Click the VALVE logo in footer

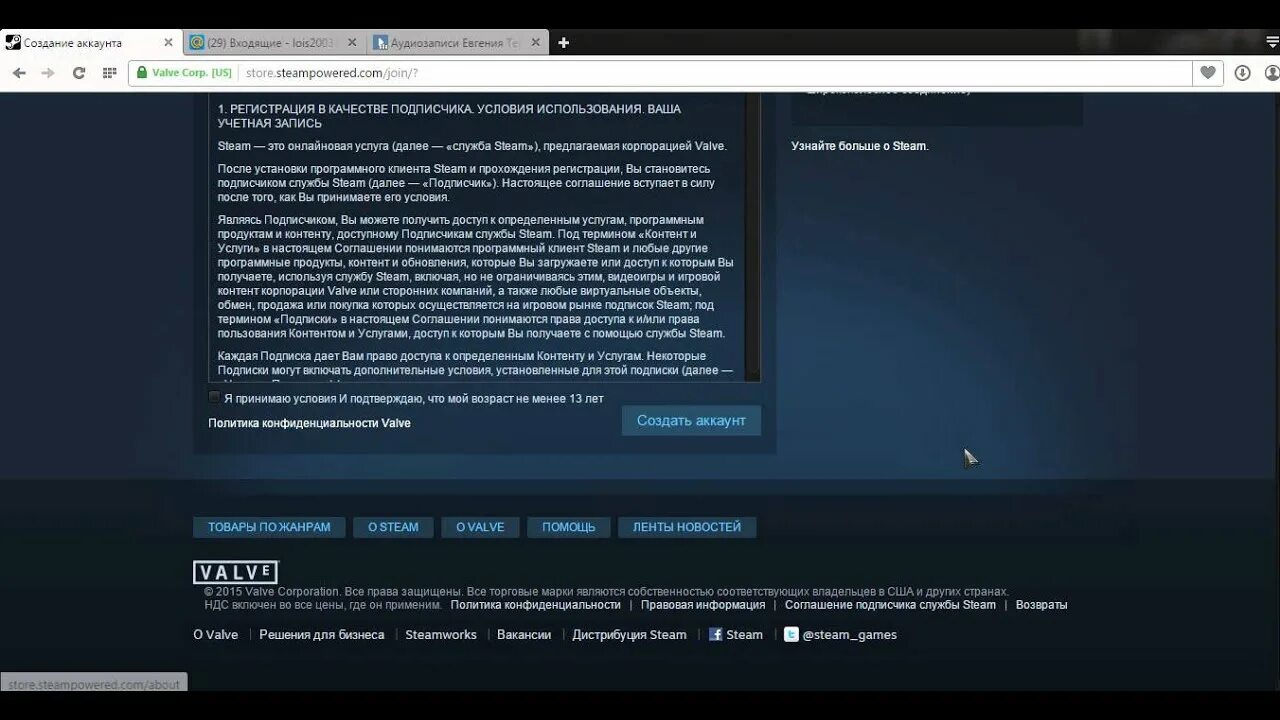(x=235, y=572)
